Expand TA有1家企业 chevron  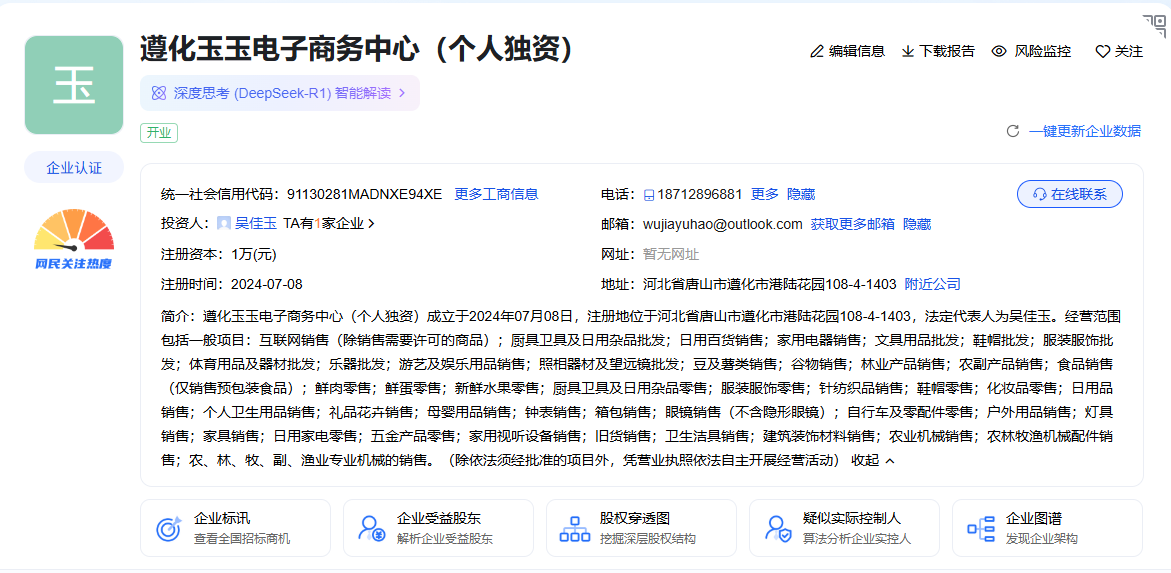point(372,223)
